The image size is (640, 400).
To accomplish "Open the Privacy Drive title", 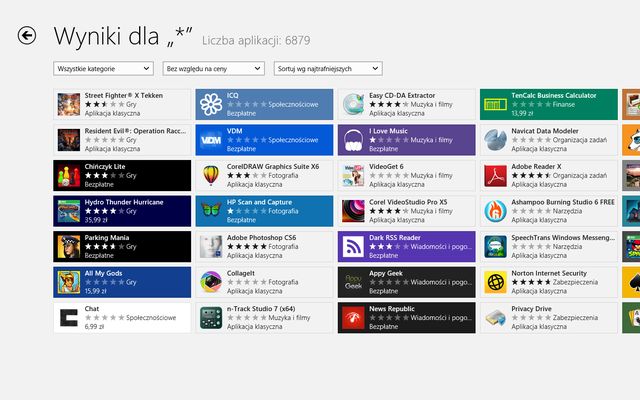I will pyautogui.click(x=531, y=309).
